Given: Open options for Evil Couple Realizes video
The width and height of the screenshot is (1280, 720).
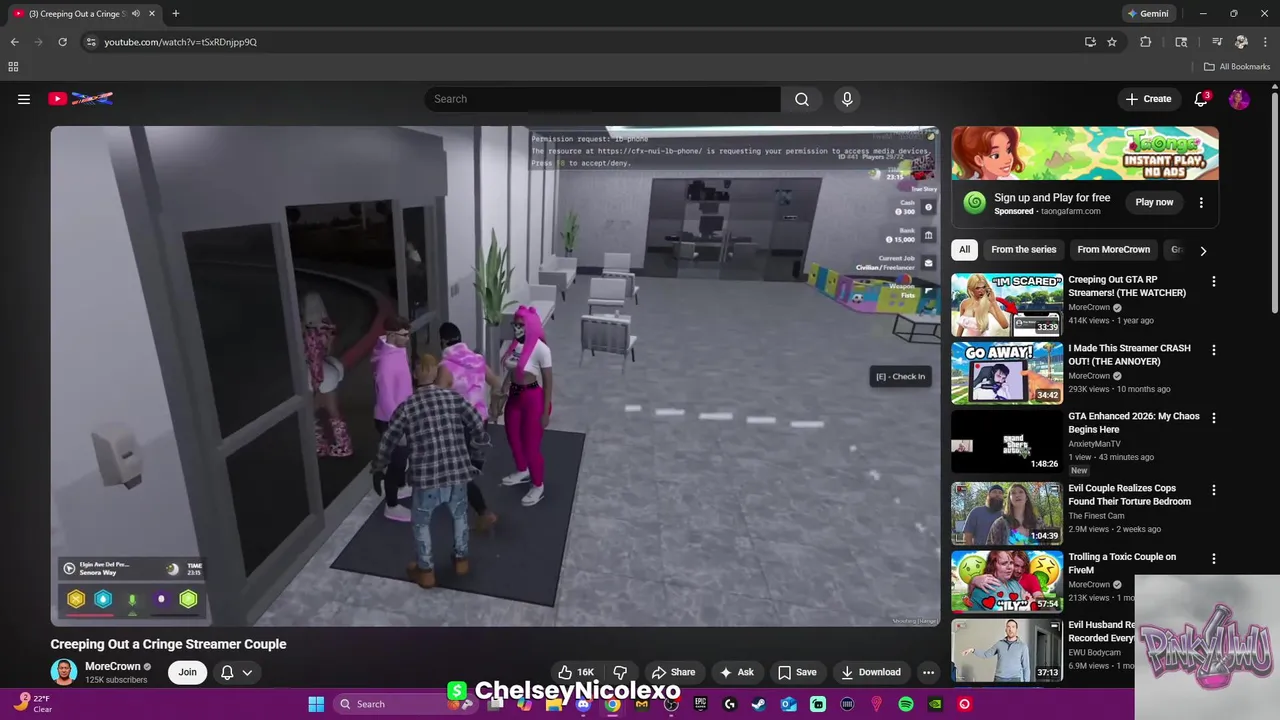Looking at the screenshot, I should coord(1213,490).
